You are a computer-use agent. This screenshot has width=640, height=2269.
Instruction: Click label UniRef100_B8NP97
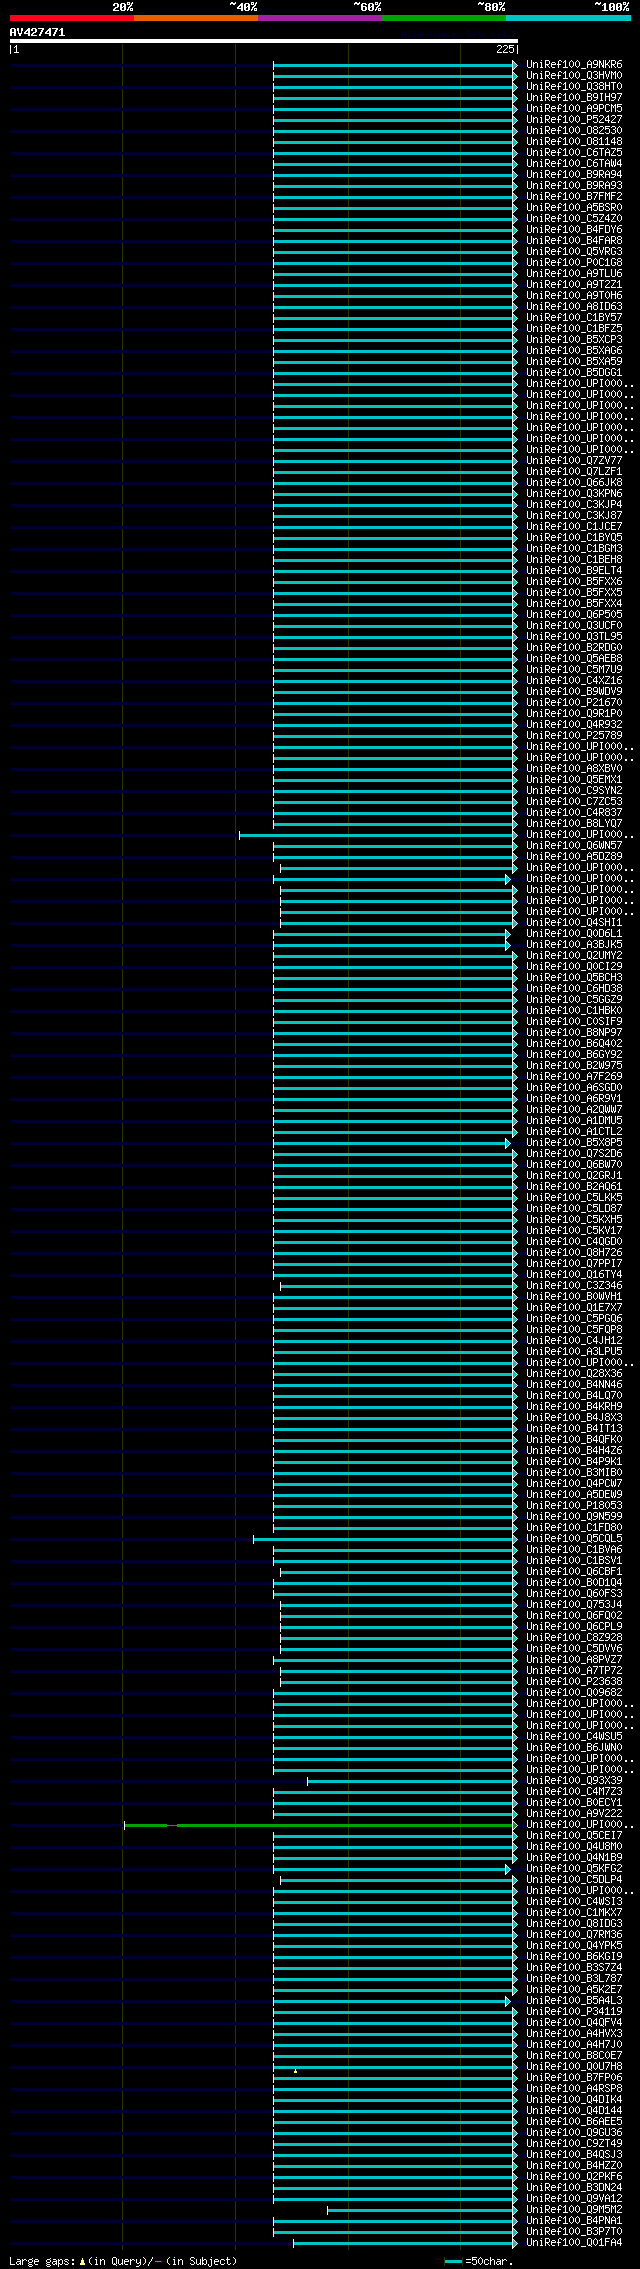574,1033
